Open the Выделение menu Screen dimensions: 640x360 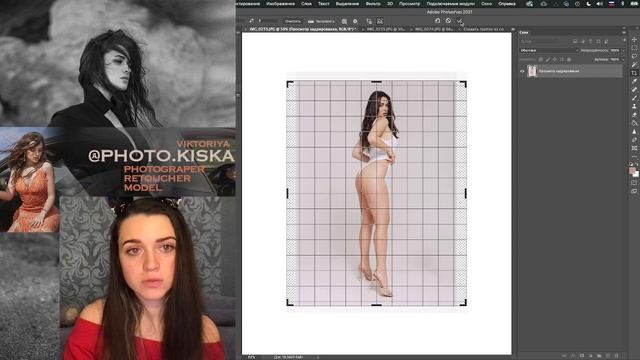tap(347, 4)
